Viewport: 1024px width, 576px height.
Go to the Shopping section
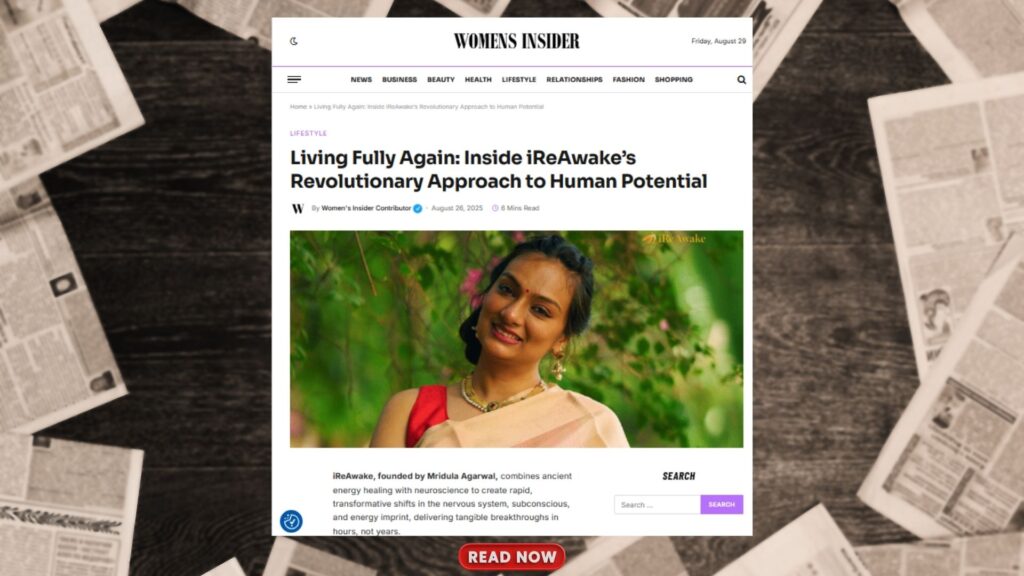point(673,80)
